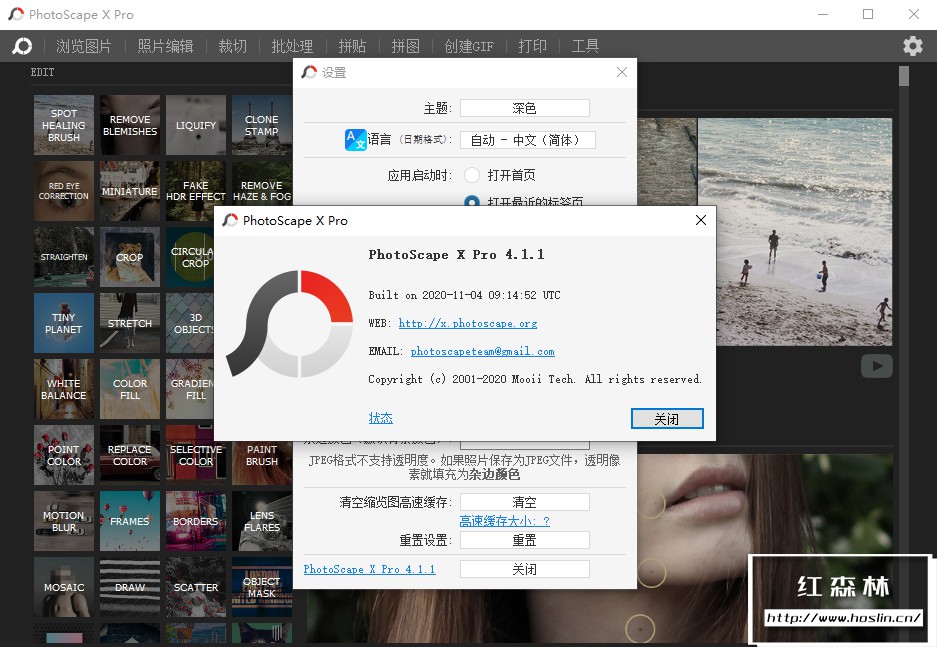The image size is (937, 647).
Task: Switch to the 照片编辑 tab
Action: [x=165, y=46]
